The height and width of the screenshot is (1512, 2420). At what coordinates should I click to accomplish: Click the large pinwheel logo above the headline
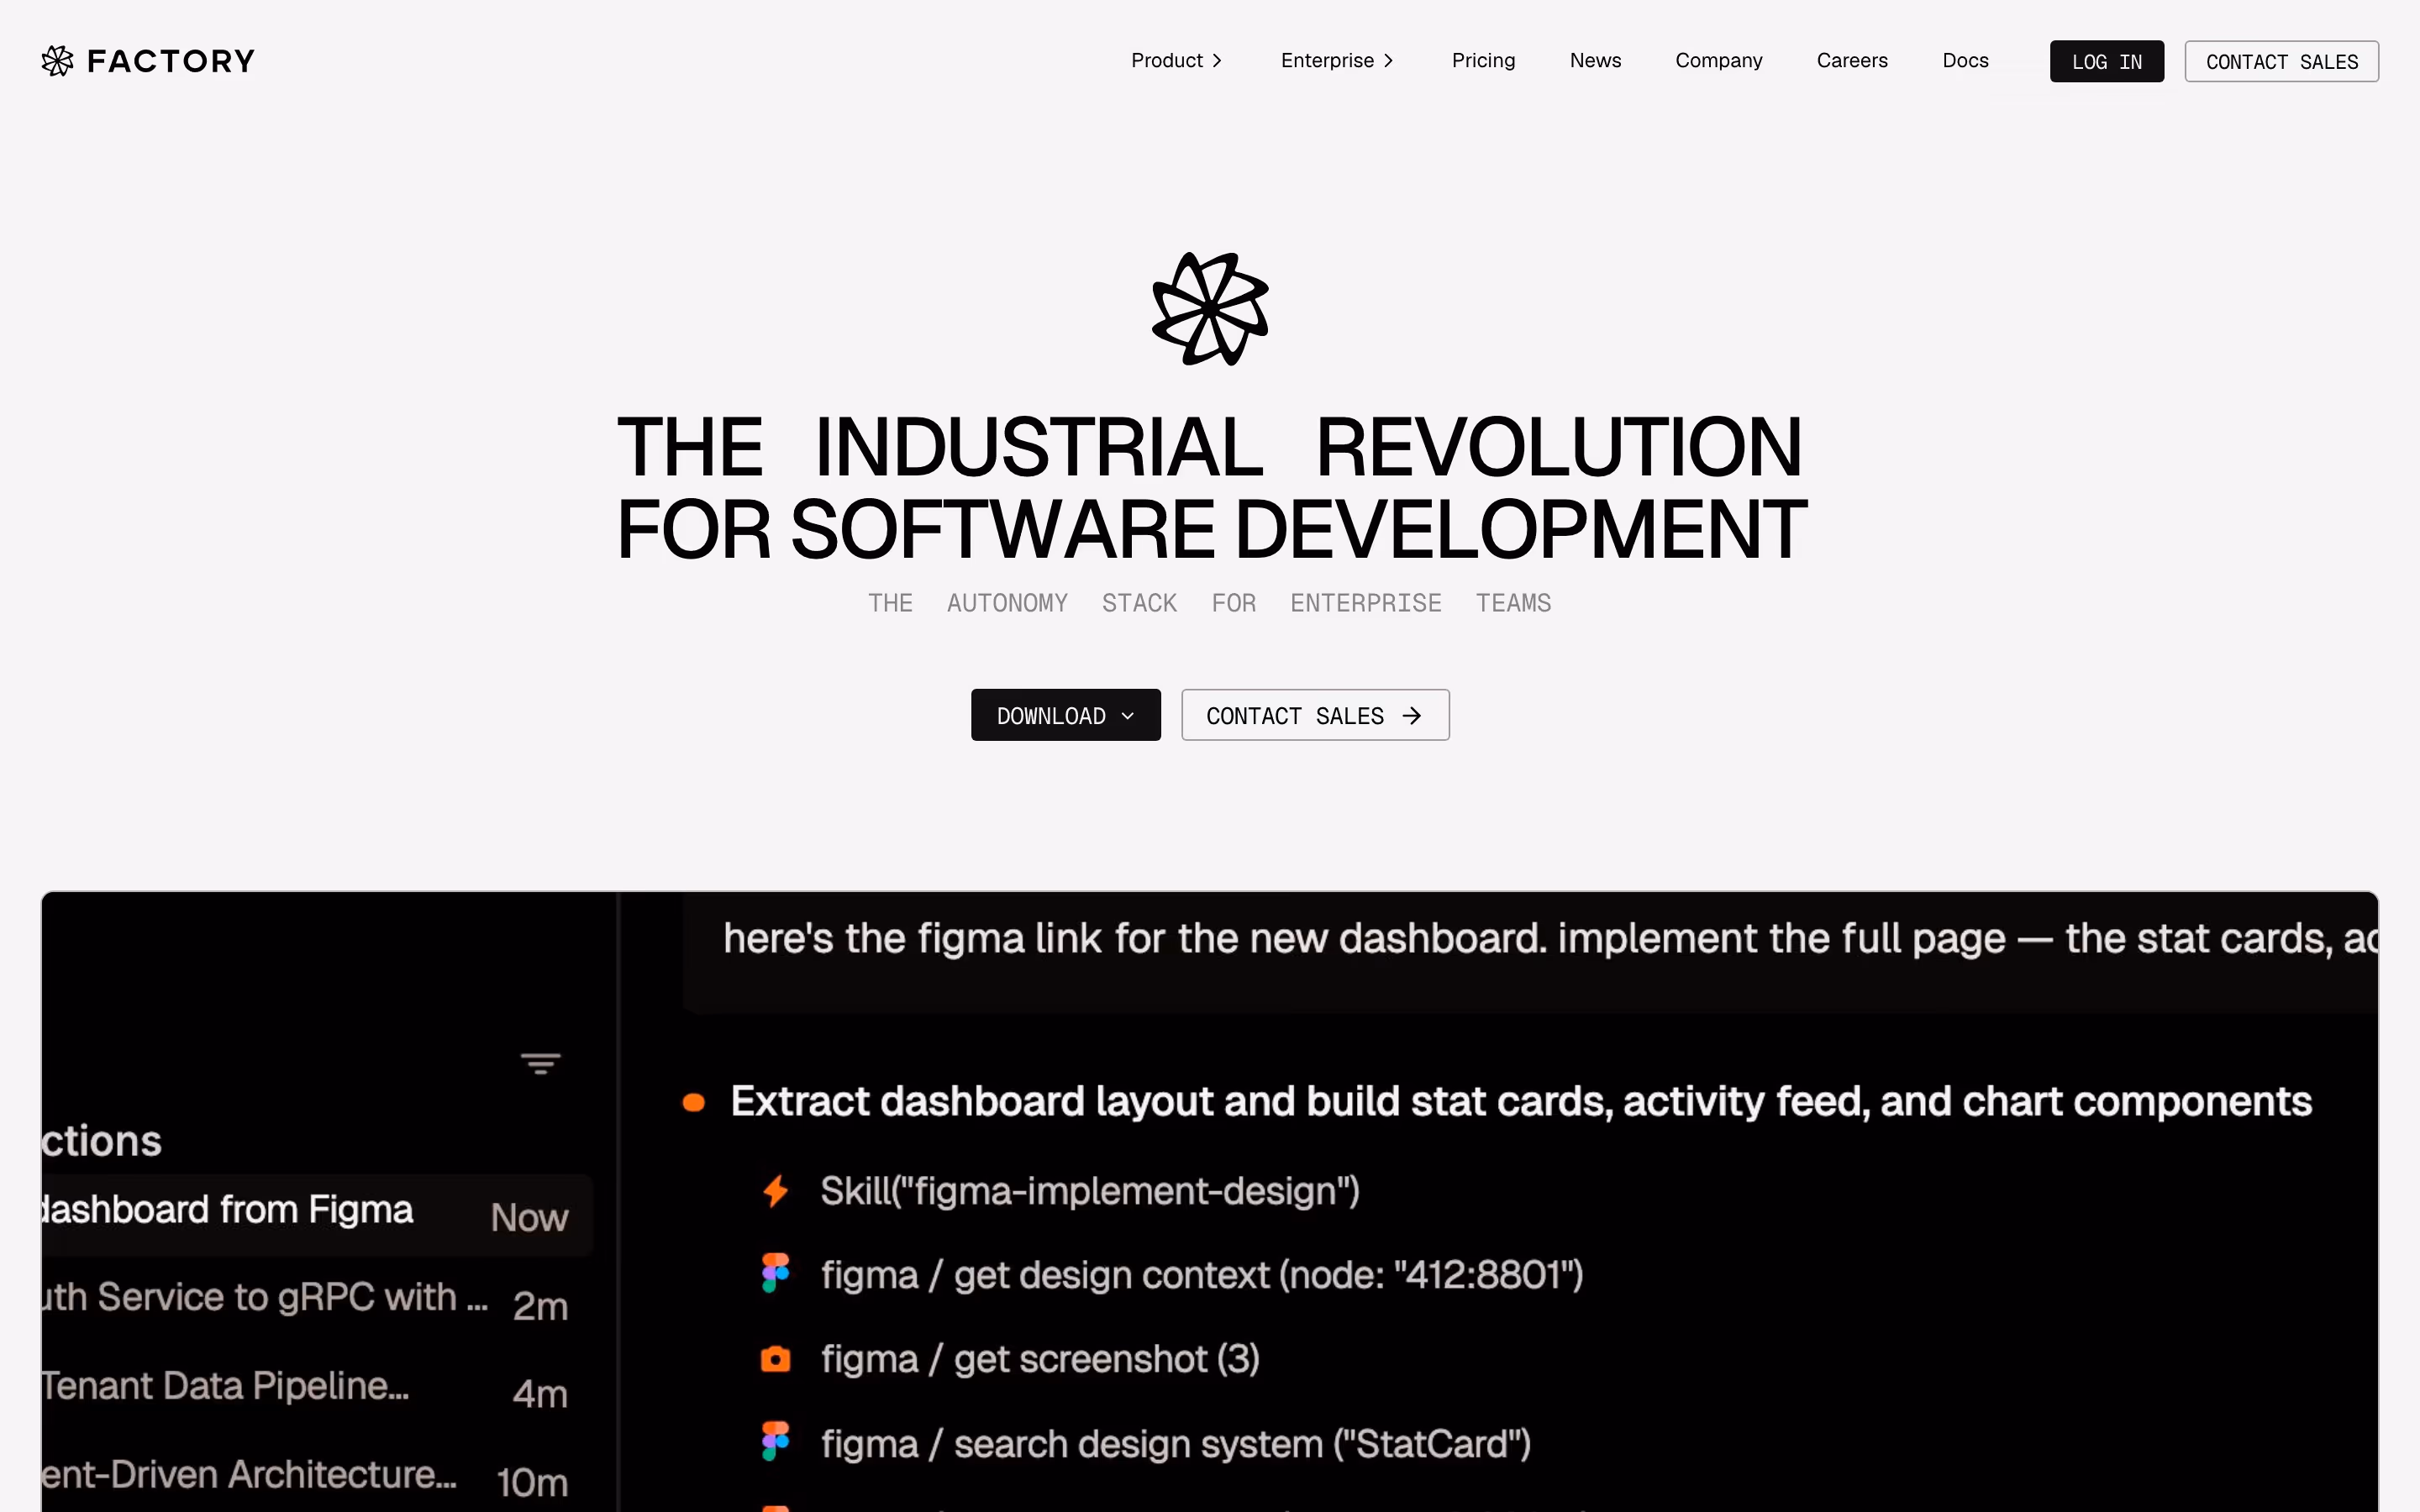coord(1210,309)
